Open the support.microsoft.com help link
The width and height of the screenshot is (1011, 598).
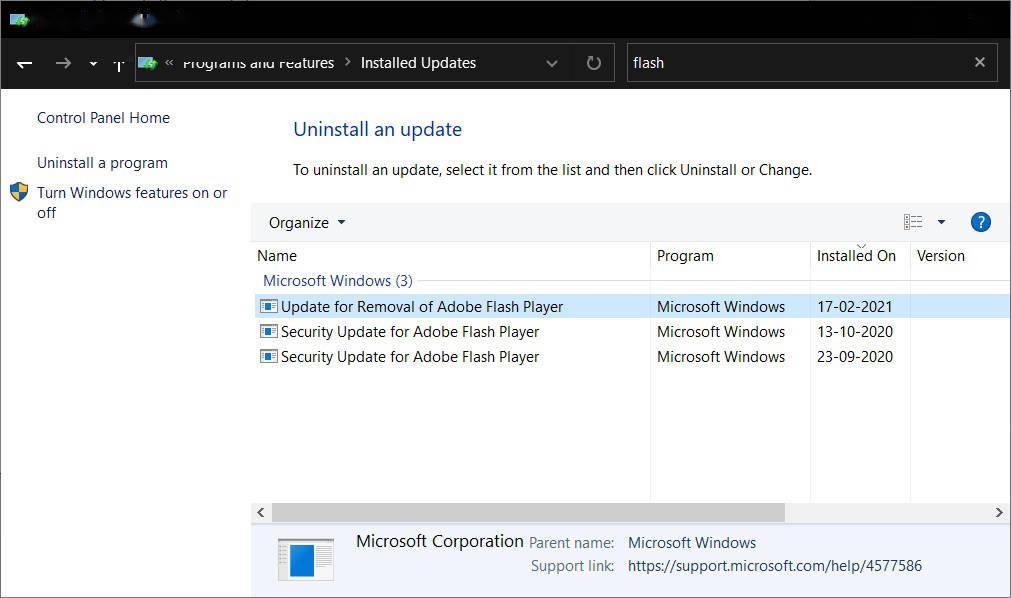[x=774, y=566]
